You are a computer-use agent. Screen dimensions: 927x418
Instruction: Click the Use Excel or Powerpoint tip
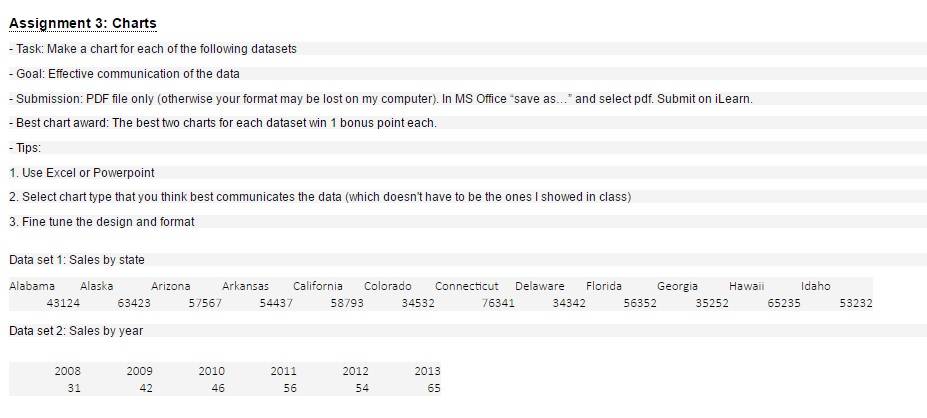coord(82,173)
